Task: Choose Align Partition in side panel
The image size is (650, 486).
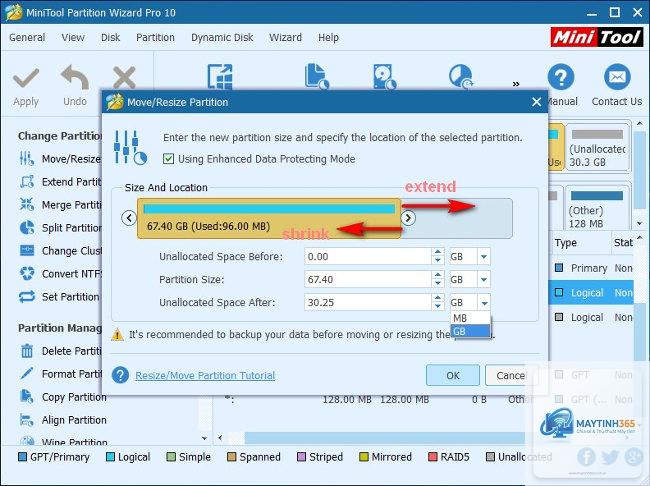Action: coord(63,420)
